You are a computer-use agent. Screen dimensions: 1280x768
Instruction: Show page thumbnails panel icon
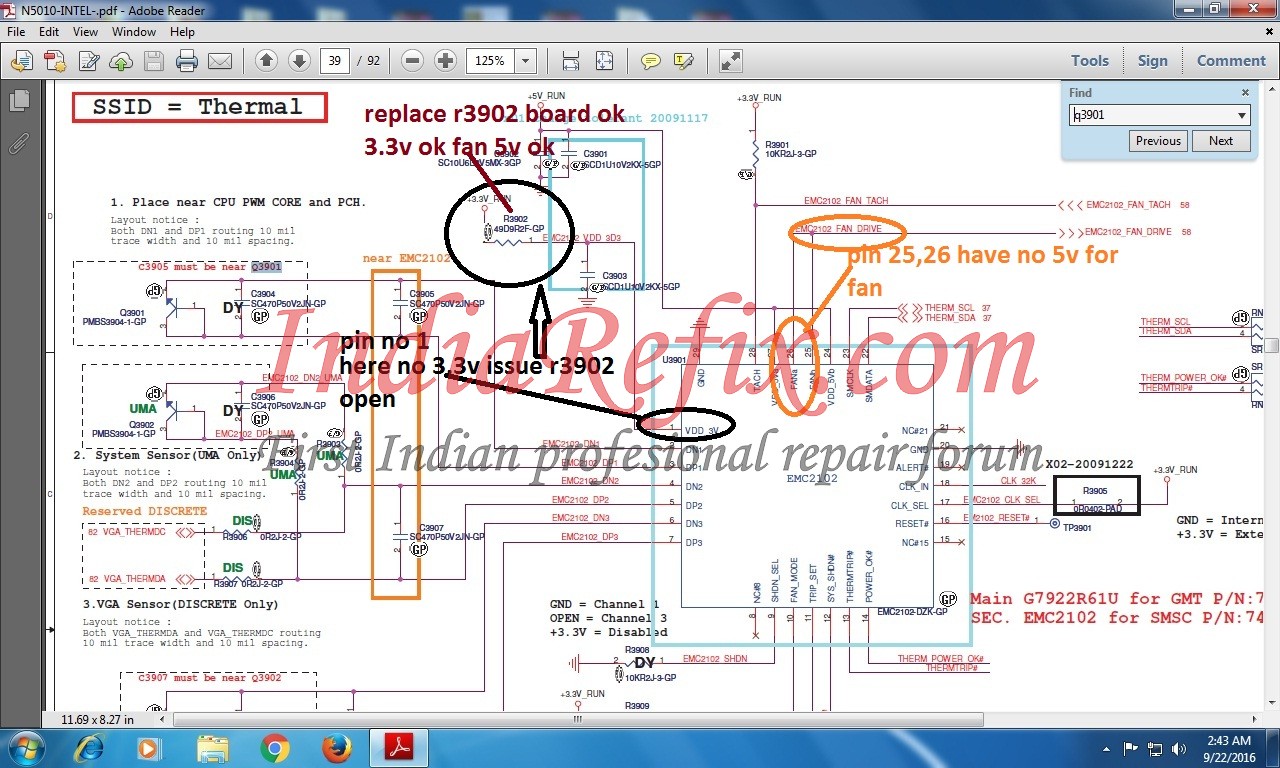[x=19, y=101]
